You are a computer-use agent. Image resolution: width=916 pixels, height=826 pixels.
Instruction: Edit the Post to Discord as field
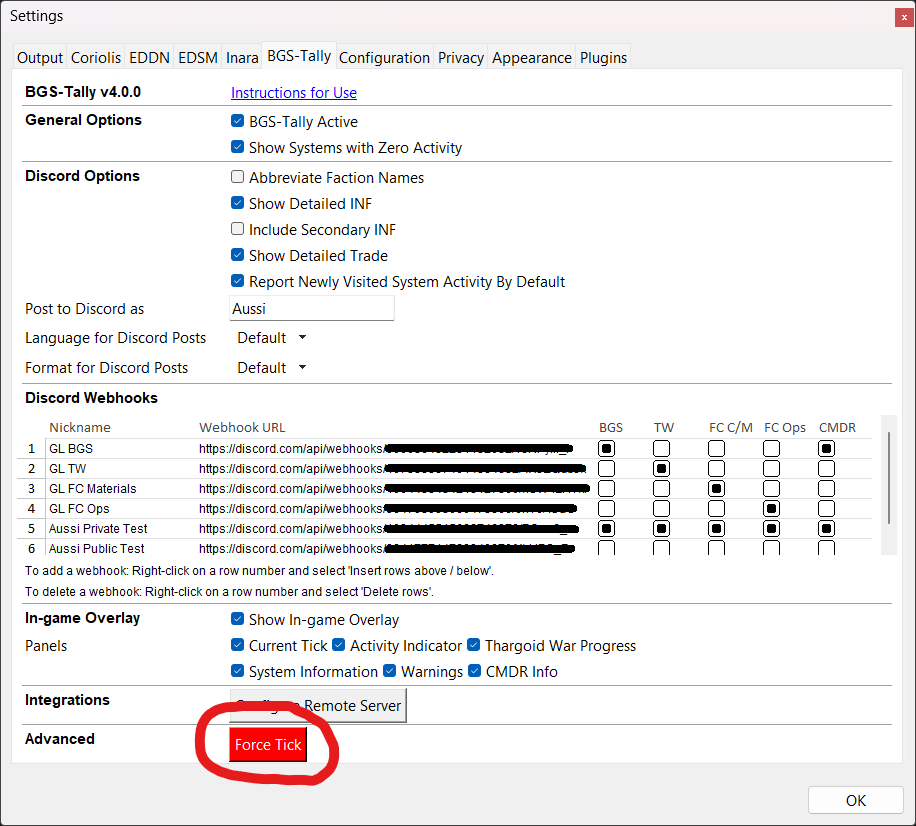click(312, 308)
